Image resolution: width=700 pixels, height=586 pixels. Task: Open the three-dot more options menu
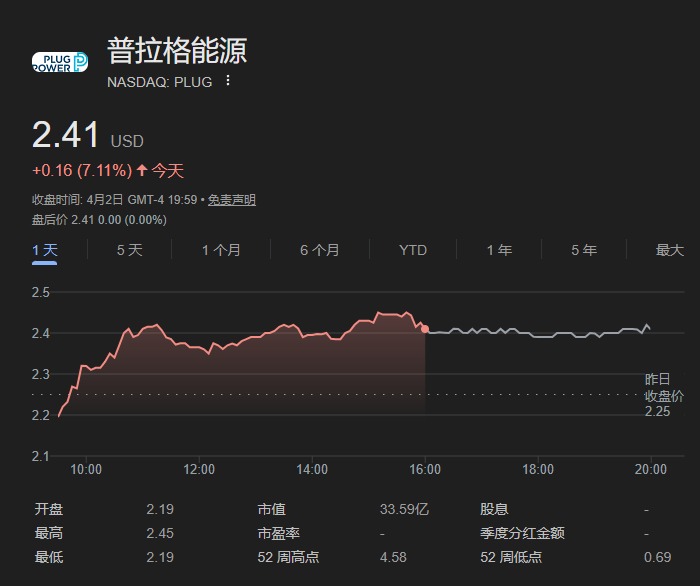(x=228, y=81)
